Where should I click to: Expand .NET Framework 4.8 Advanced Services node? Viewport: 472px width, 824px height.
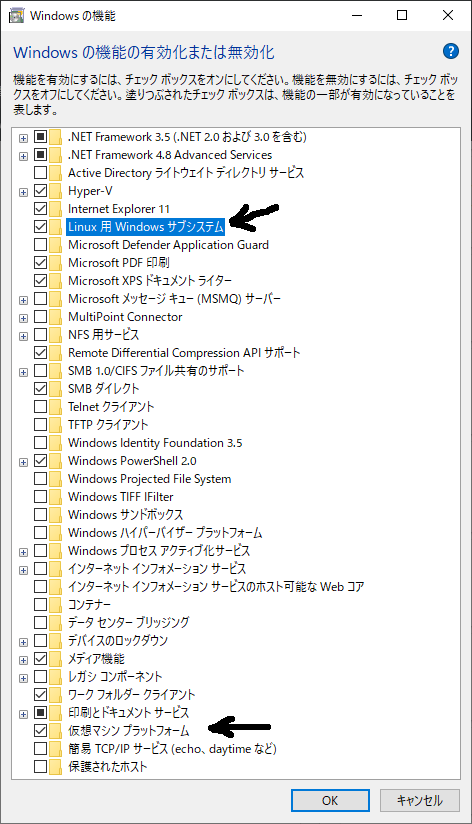point(23,156)
